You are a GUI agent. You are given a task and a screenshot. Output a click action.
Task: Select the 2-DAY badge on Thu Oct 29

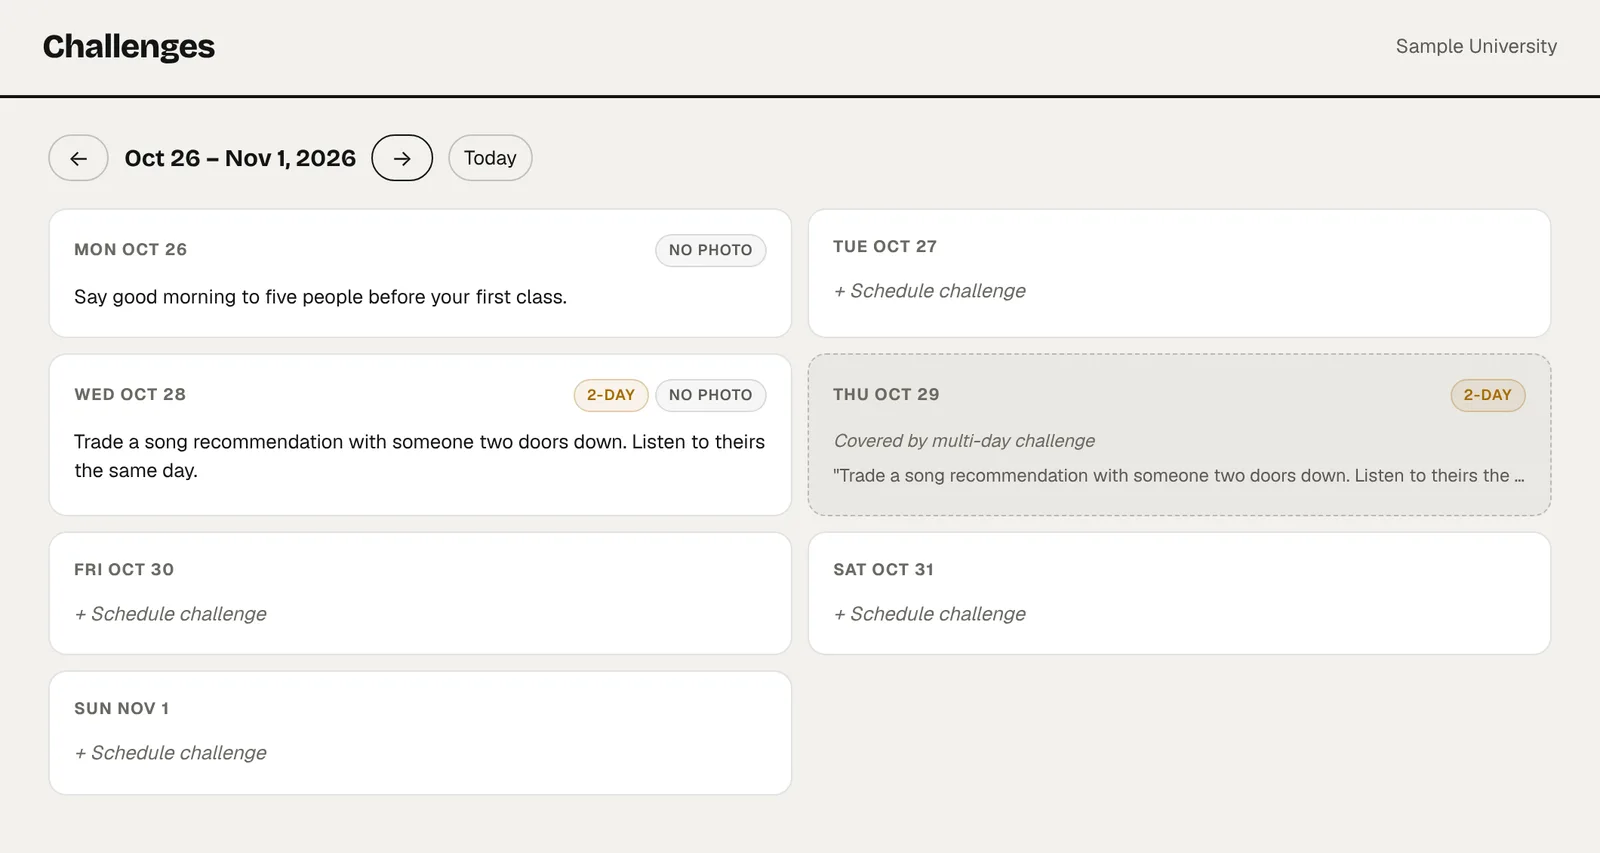[x=1488, y=395]
